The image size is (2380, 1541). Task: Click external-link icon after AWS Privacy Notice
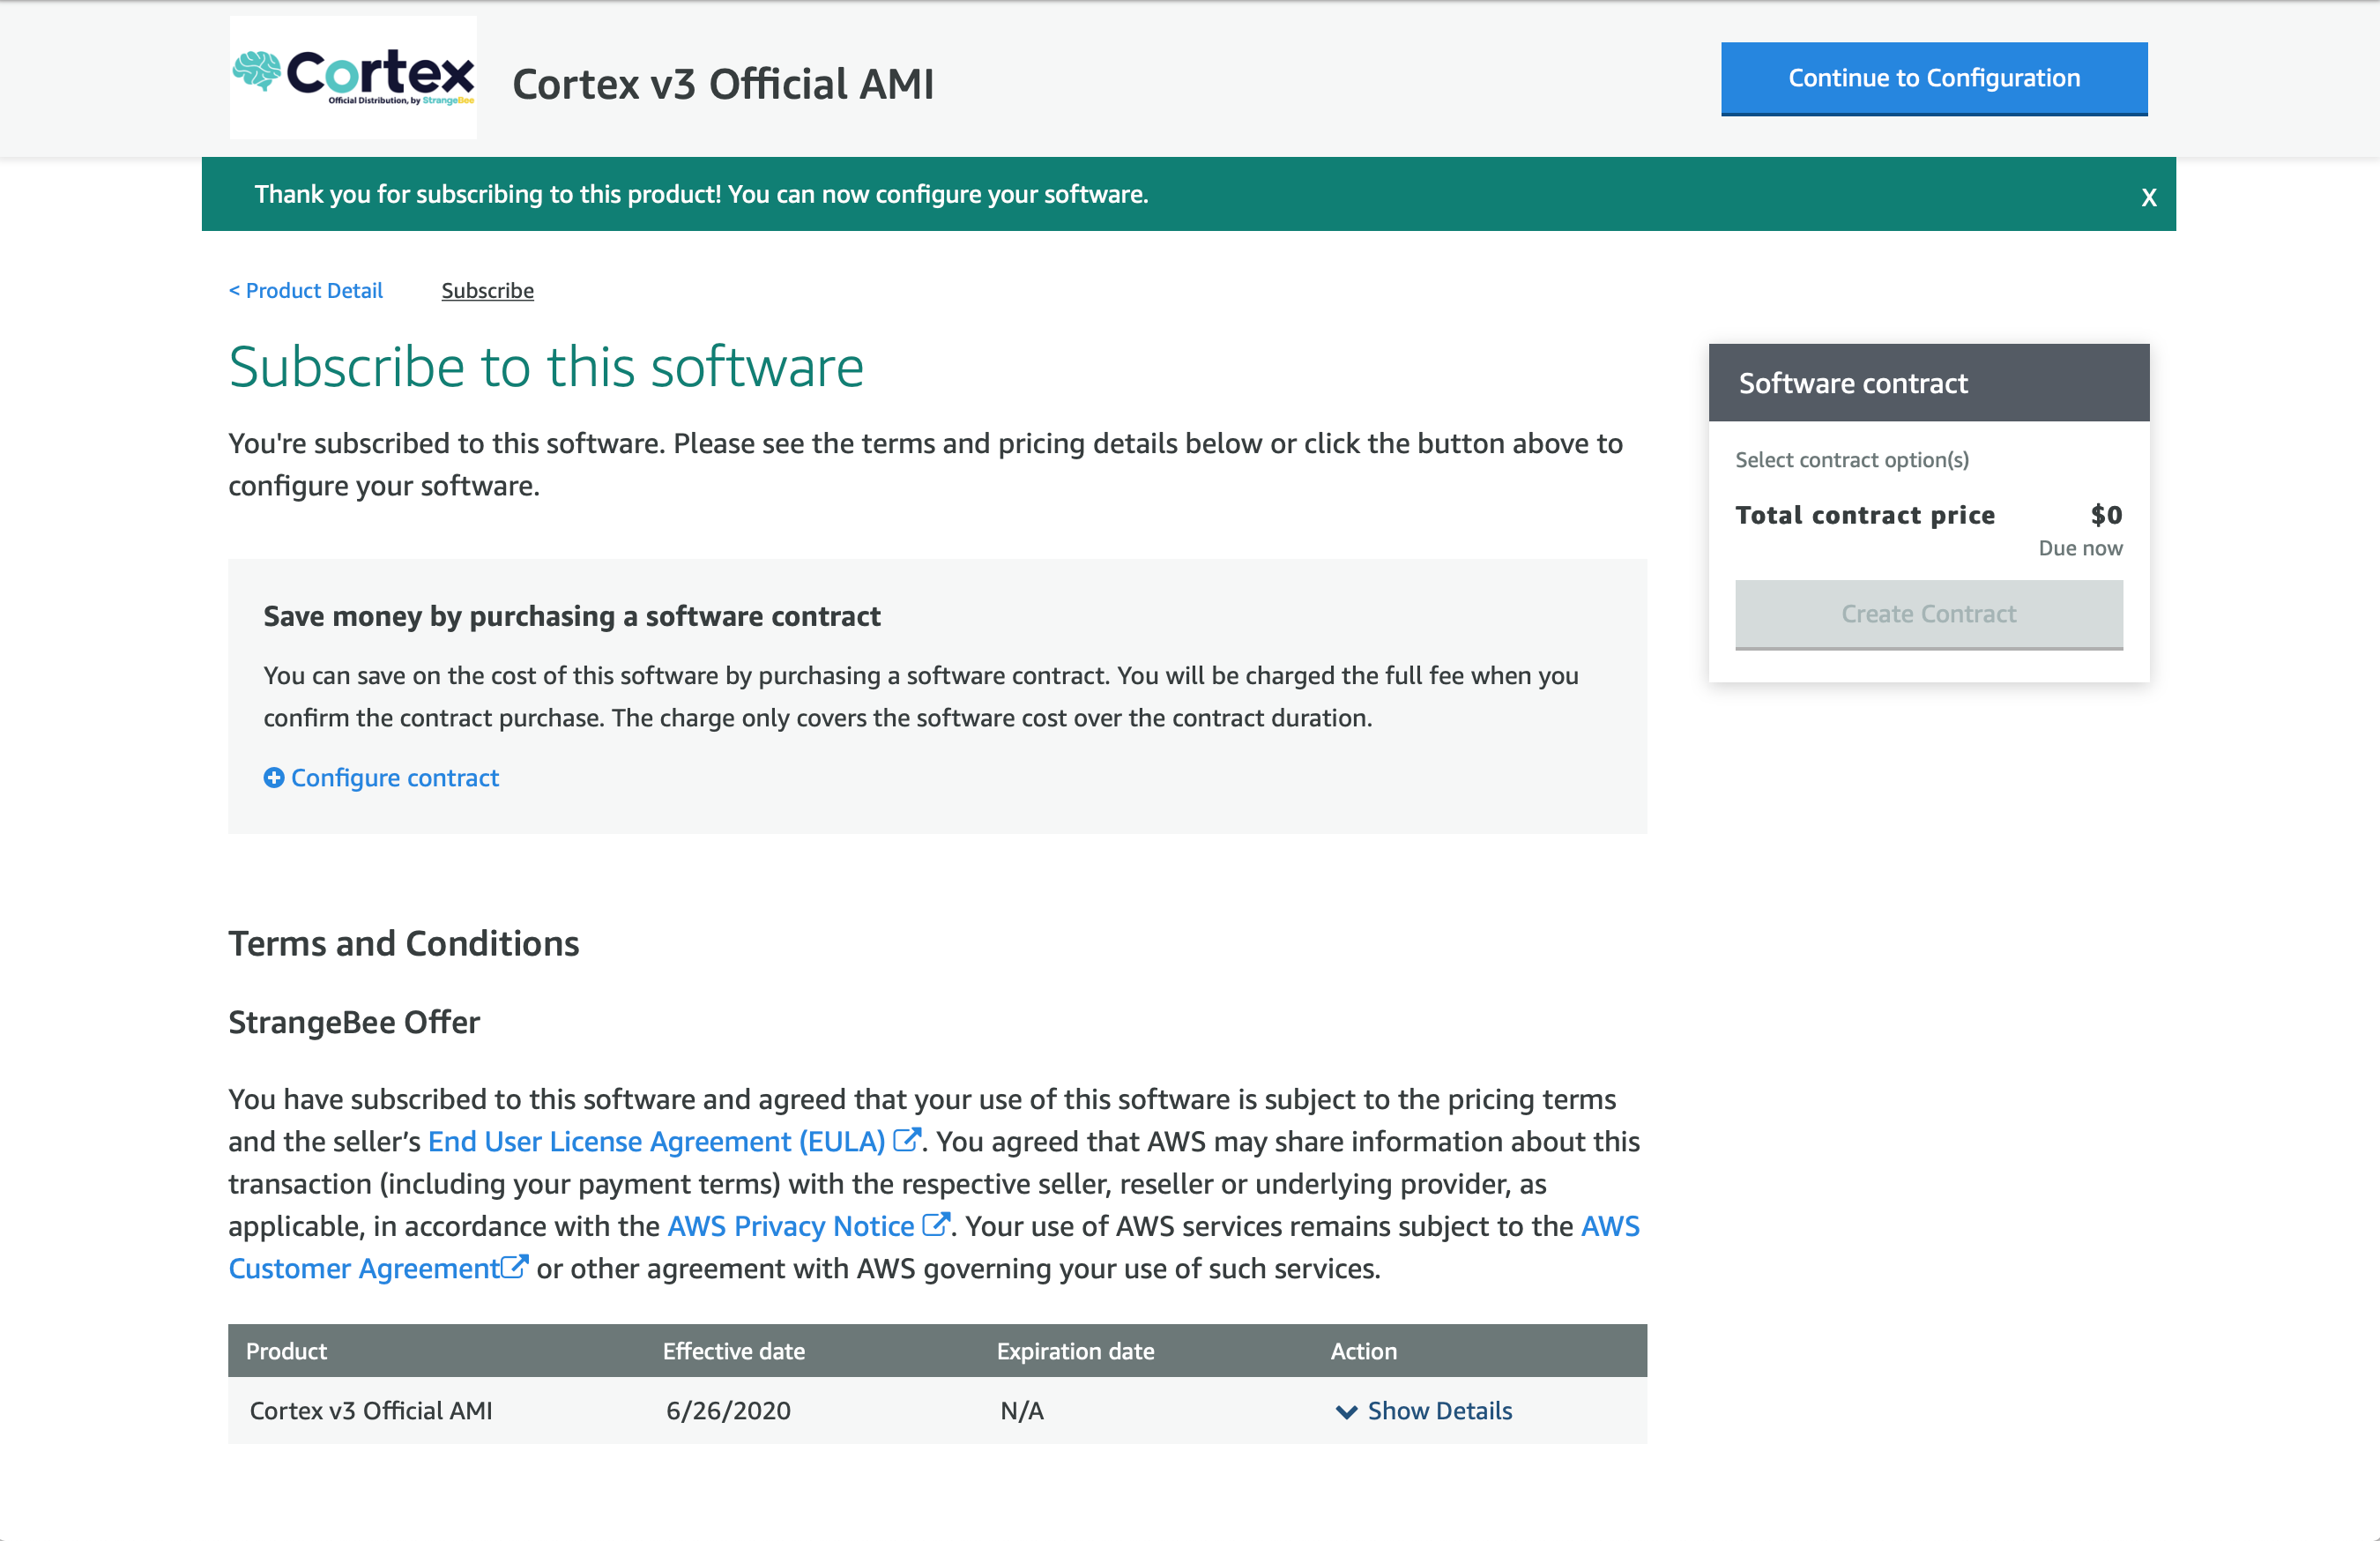click(x=935, y=1224)
